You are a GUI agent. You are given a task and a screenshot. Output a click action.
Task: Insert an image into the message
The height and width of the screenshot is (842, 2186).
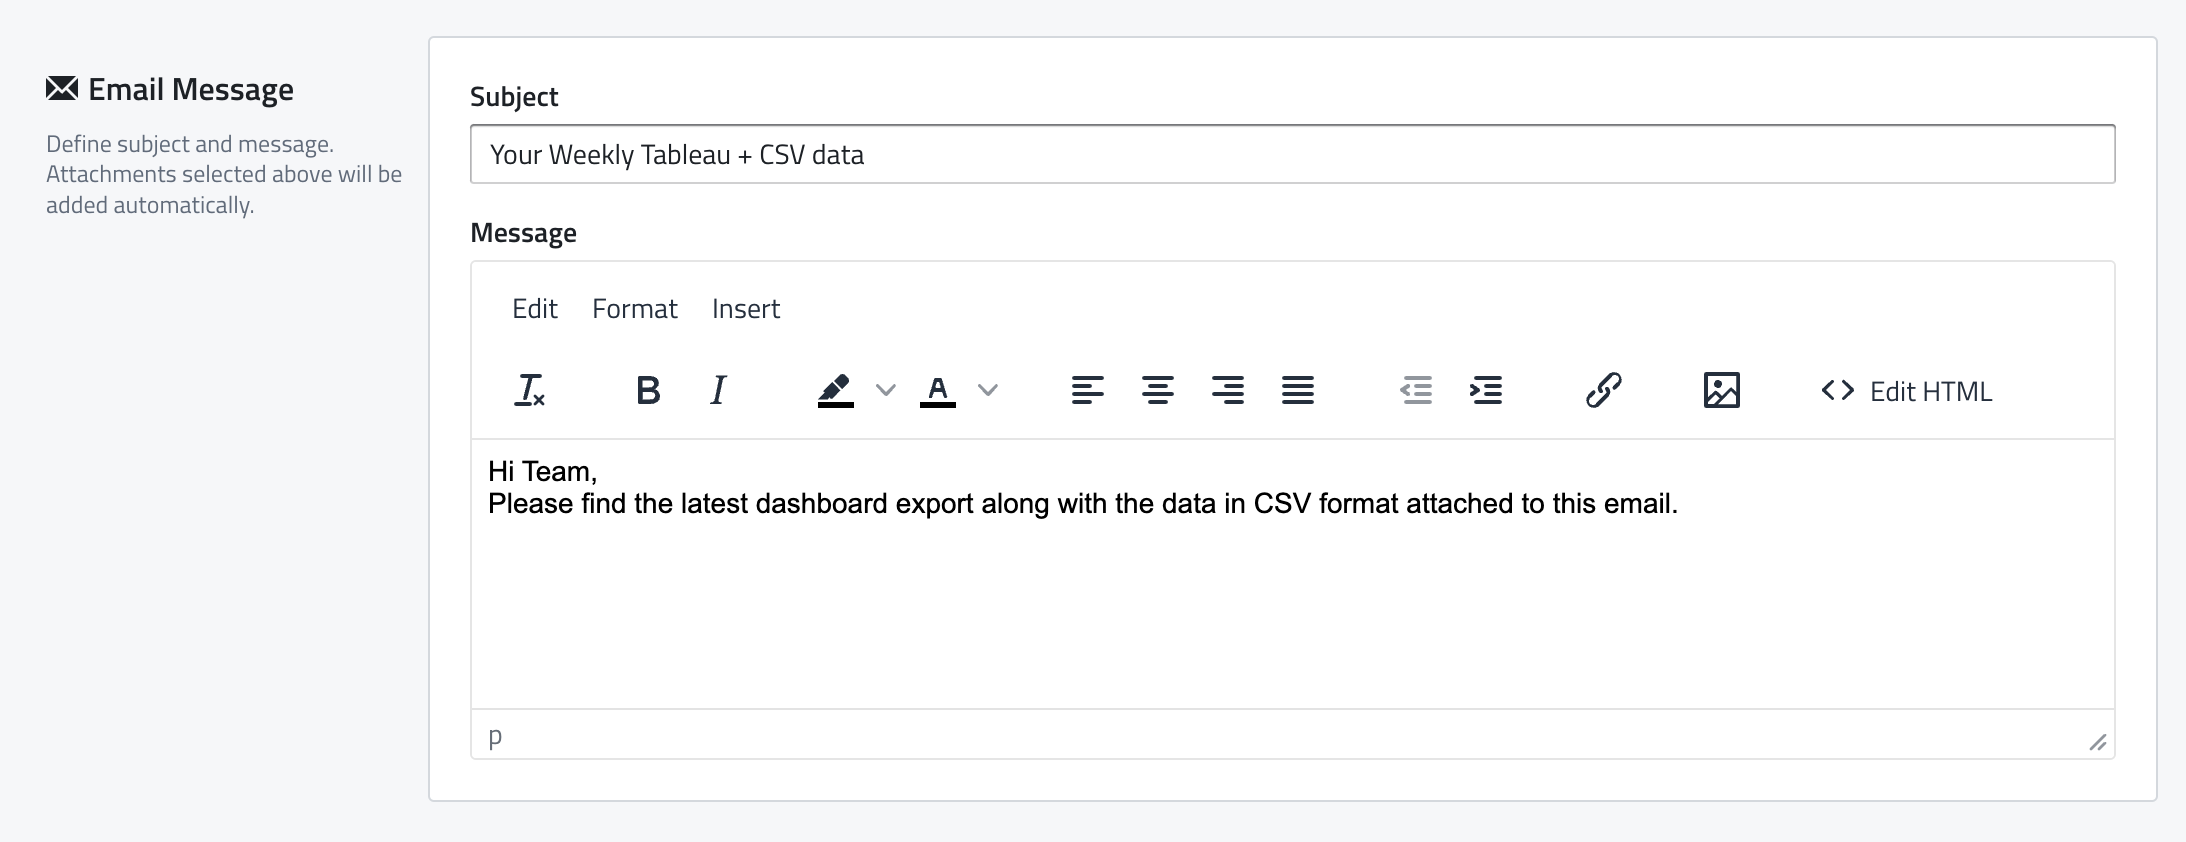tap(1721, 390)
